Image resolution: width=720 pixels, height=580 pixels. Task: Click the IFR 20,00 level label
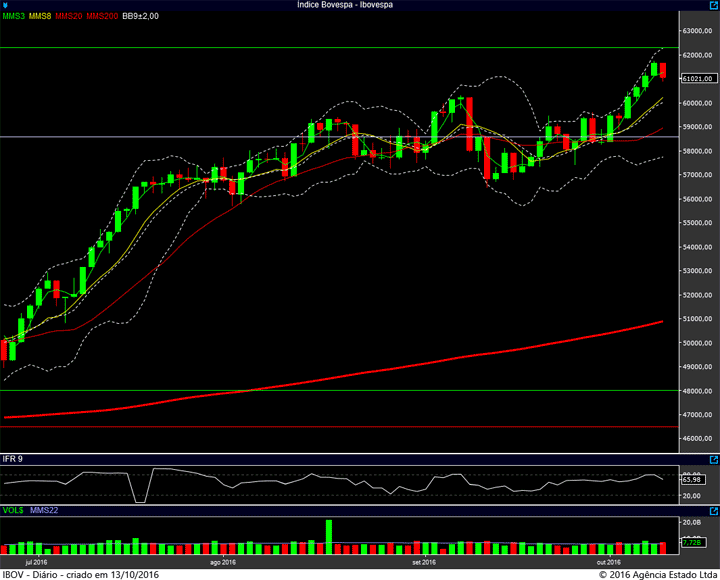coord(692,496)
